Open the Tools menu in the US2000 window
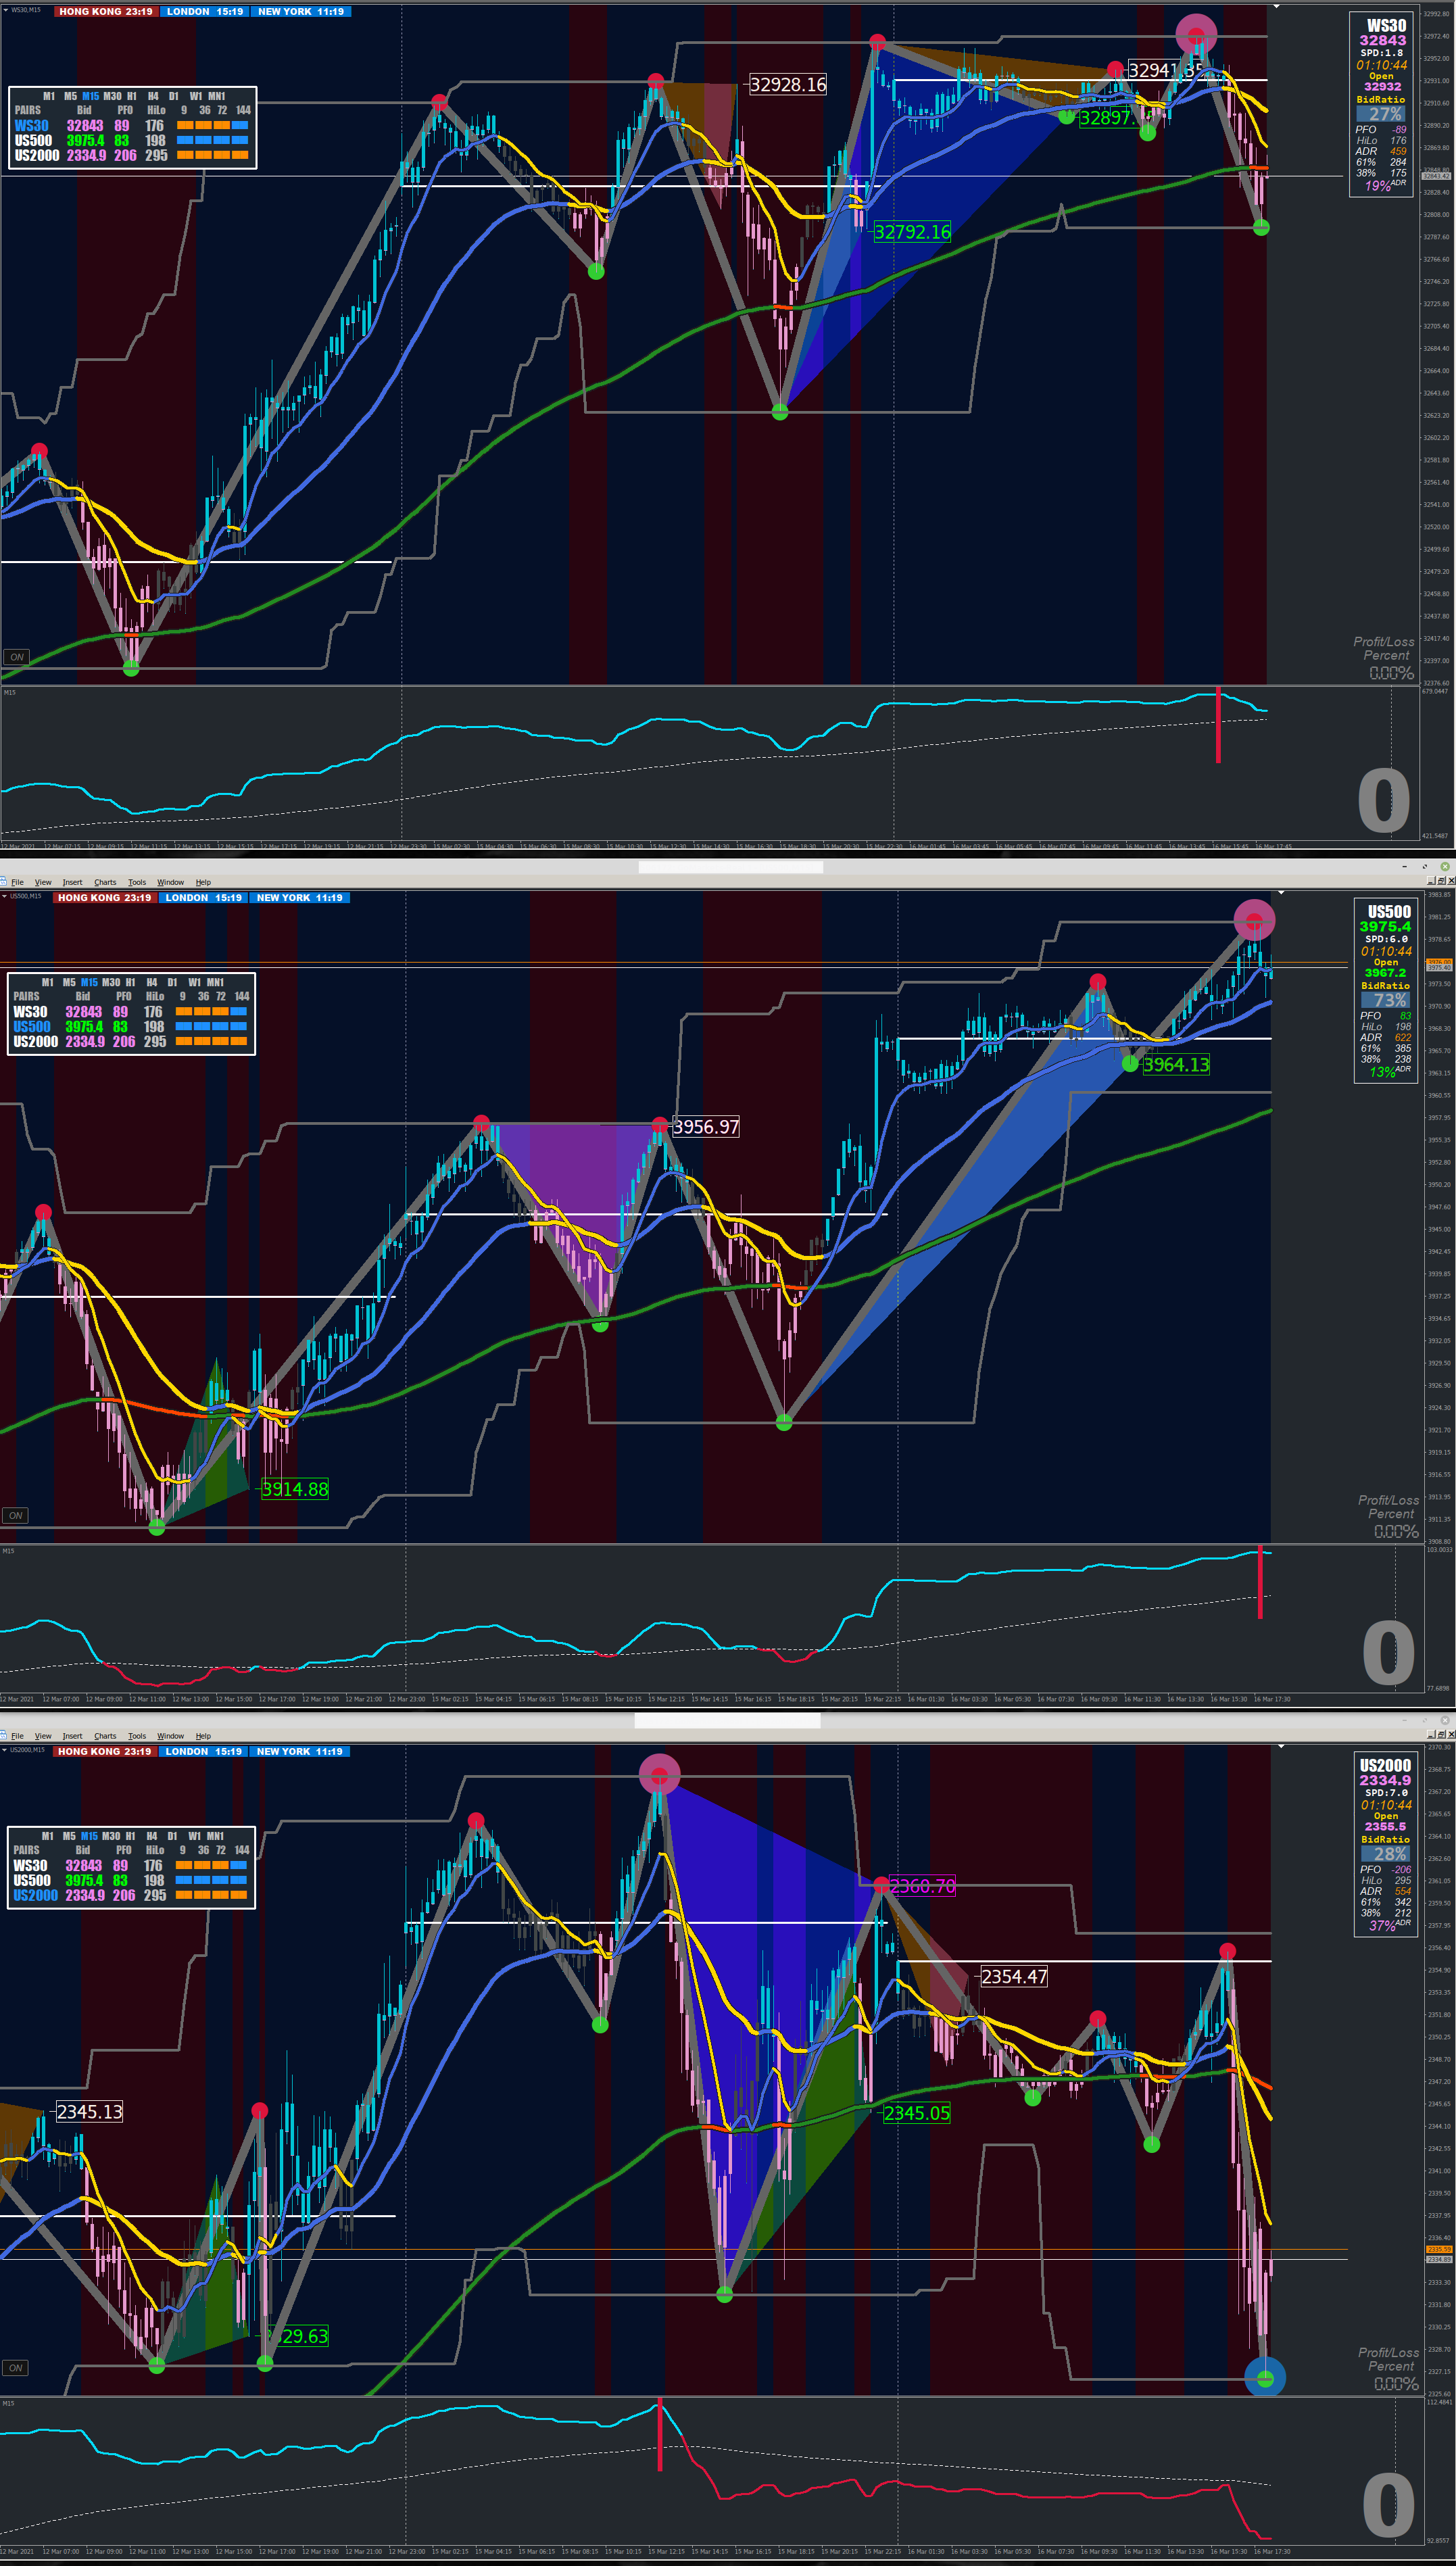This screenshot has height=2566, width=1456. point(137,1736)
